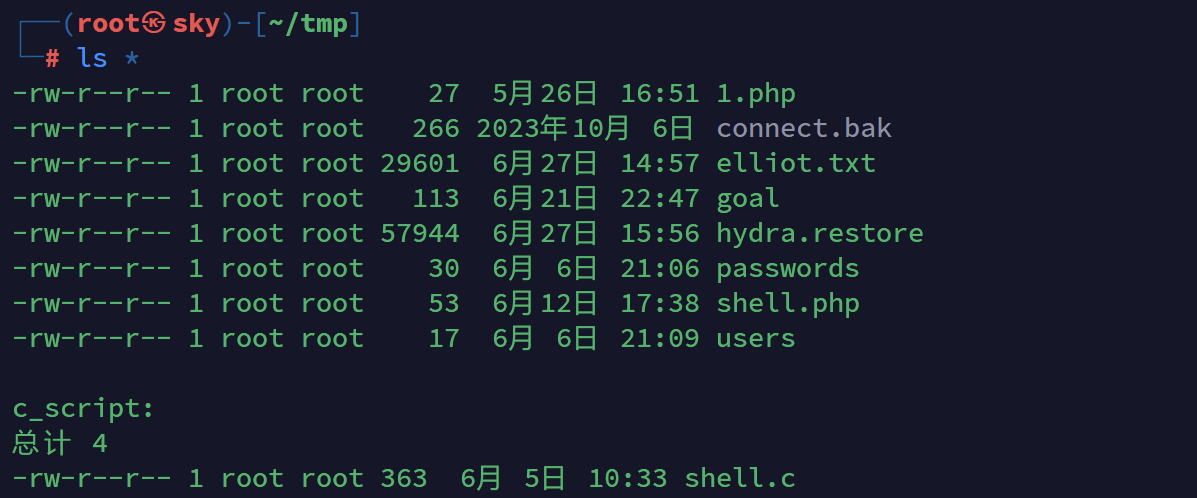Click on elliot.txt in the listing
Viewport: 1197px width, 498px height.
tap(796, 164)
